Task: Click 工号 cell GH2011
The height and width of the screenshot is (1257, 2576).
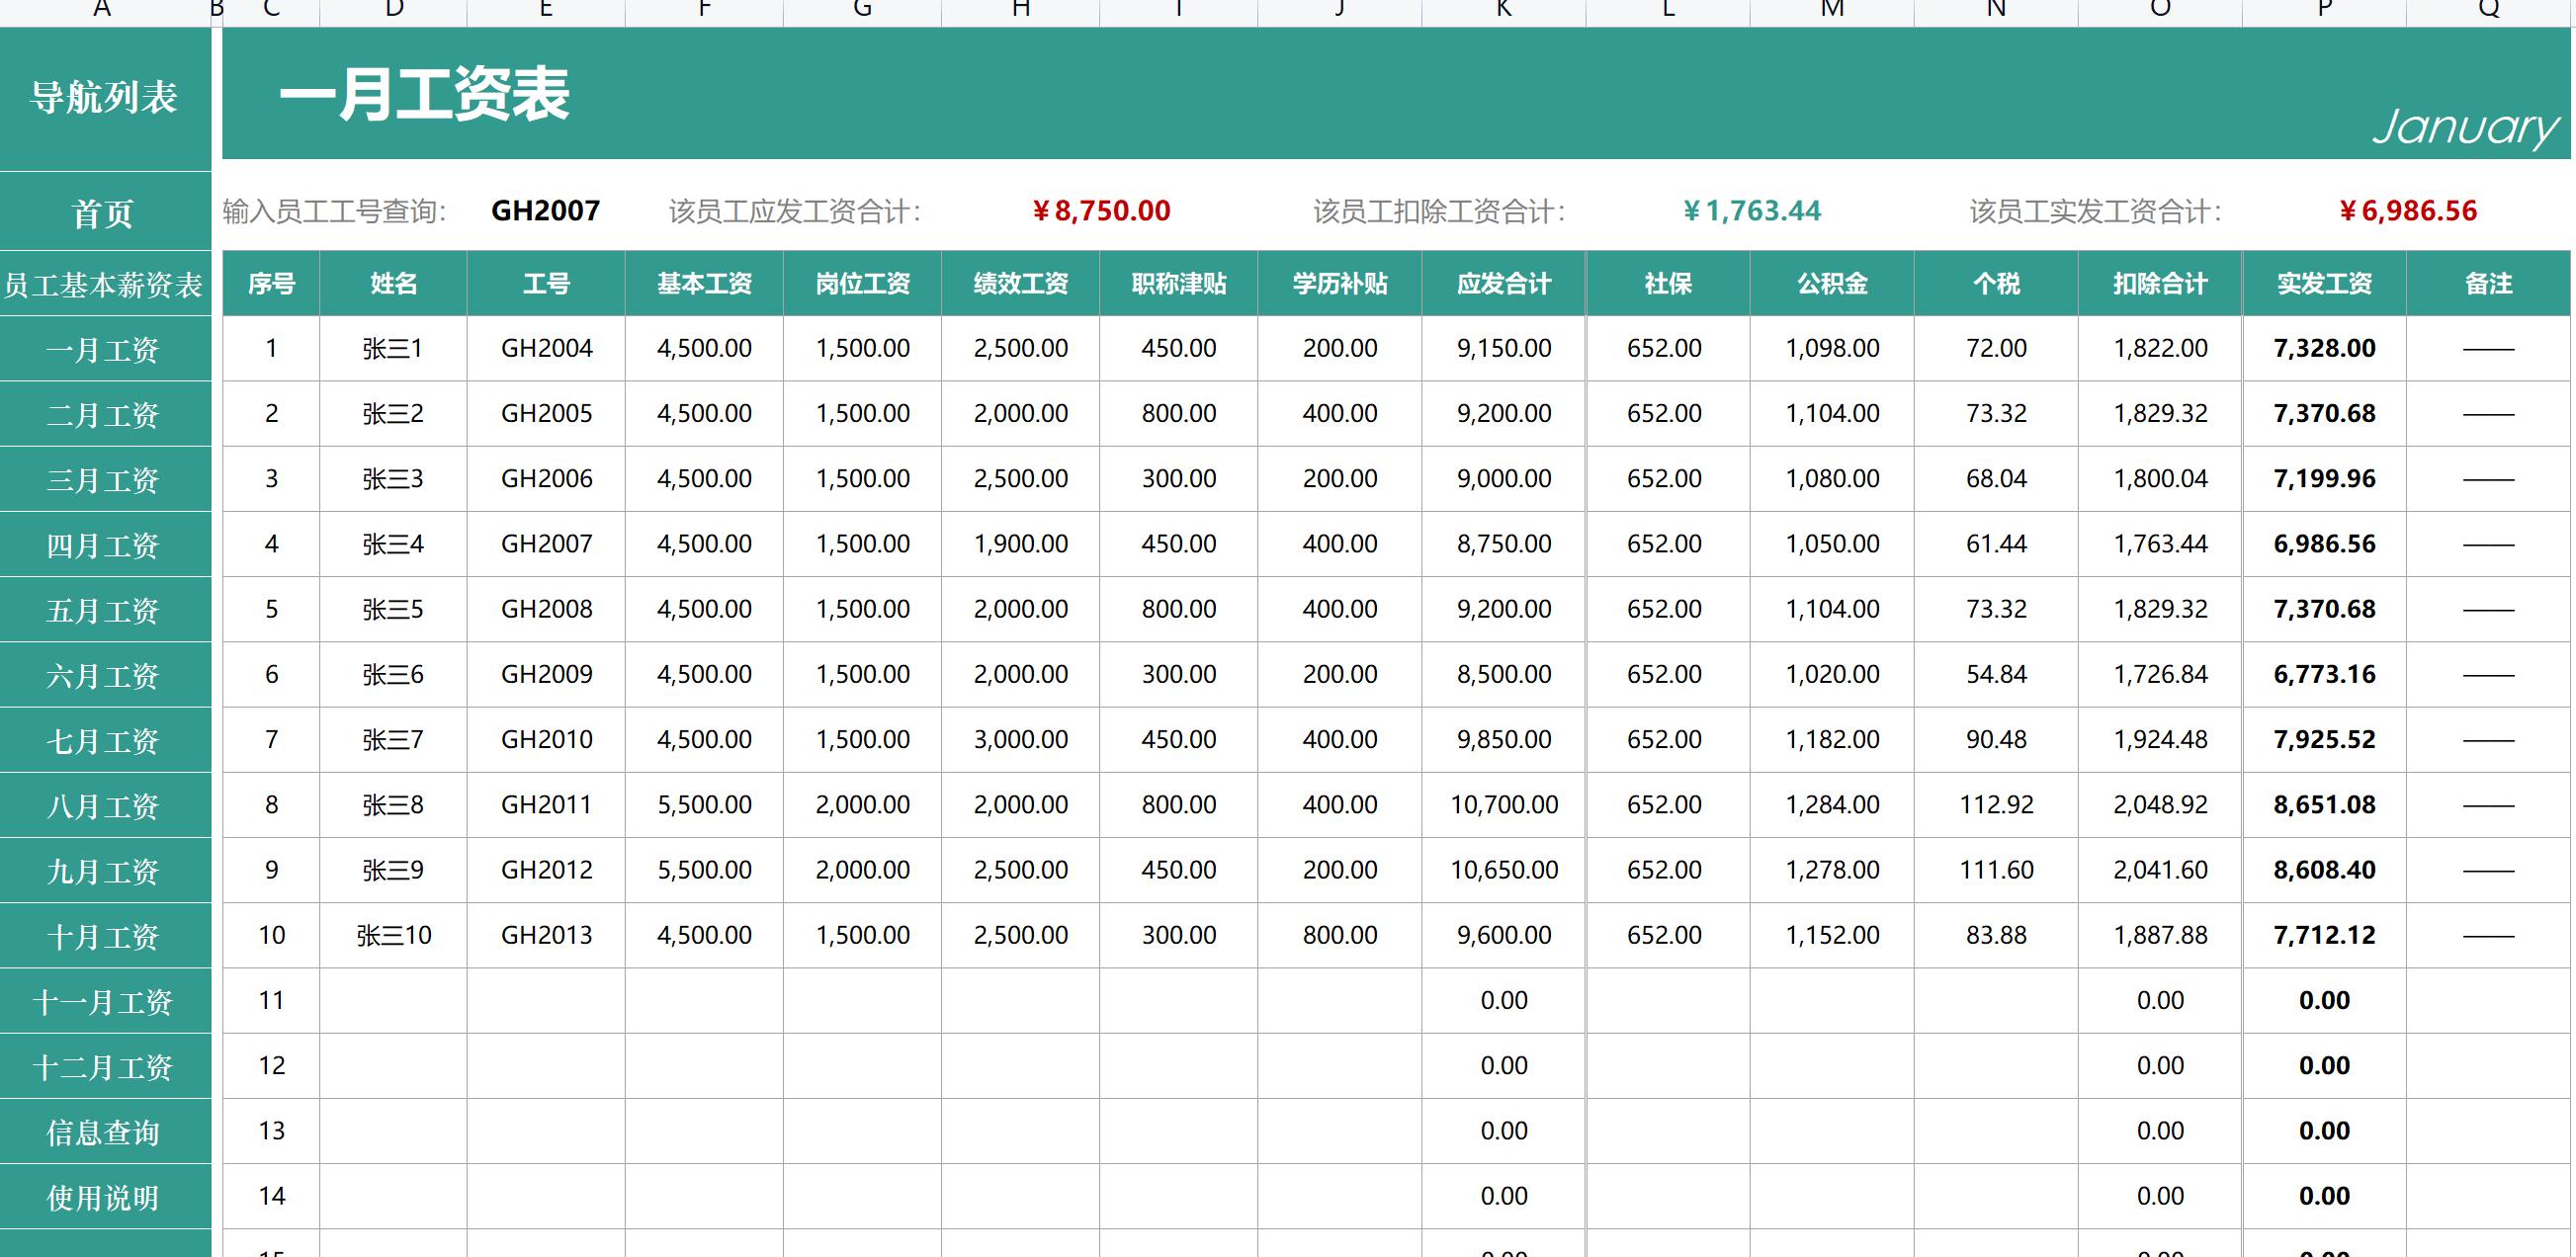Action: (x=546, y=805)
